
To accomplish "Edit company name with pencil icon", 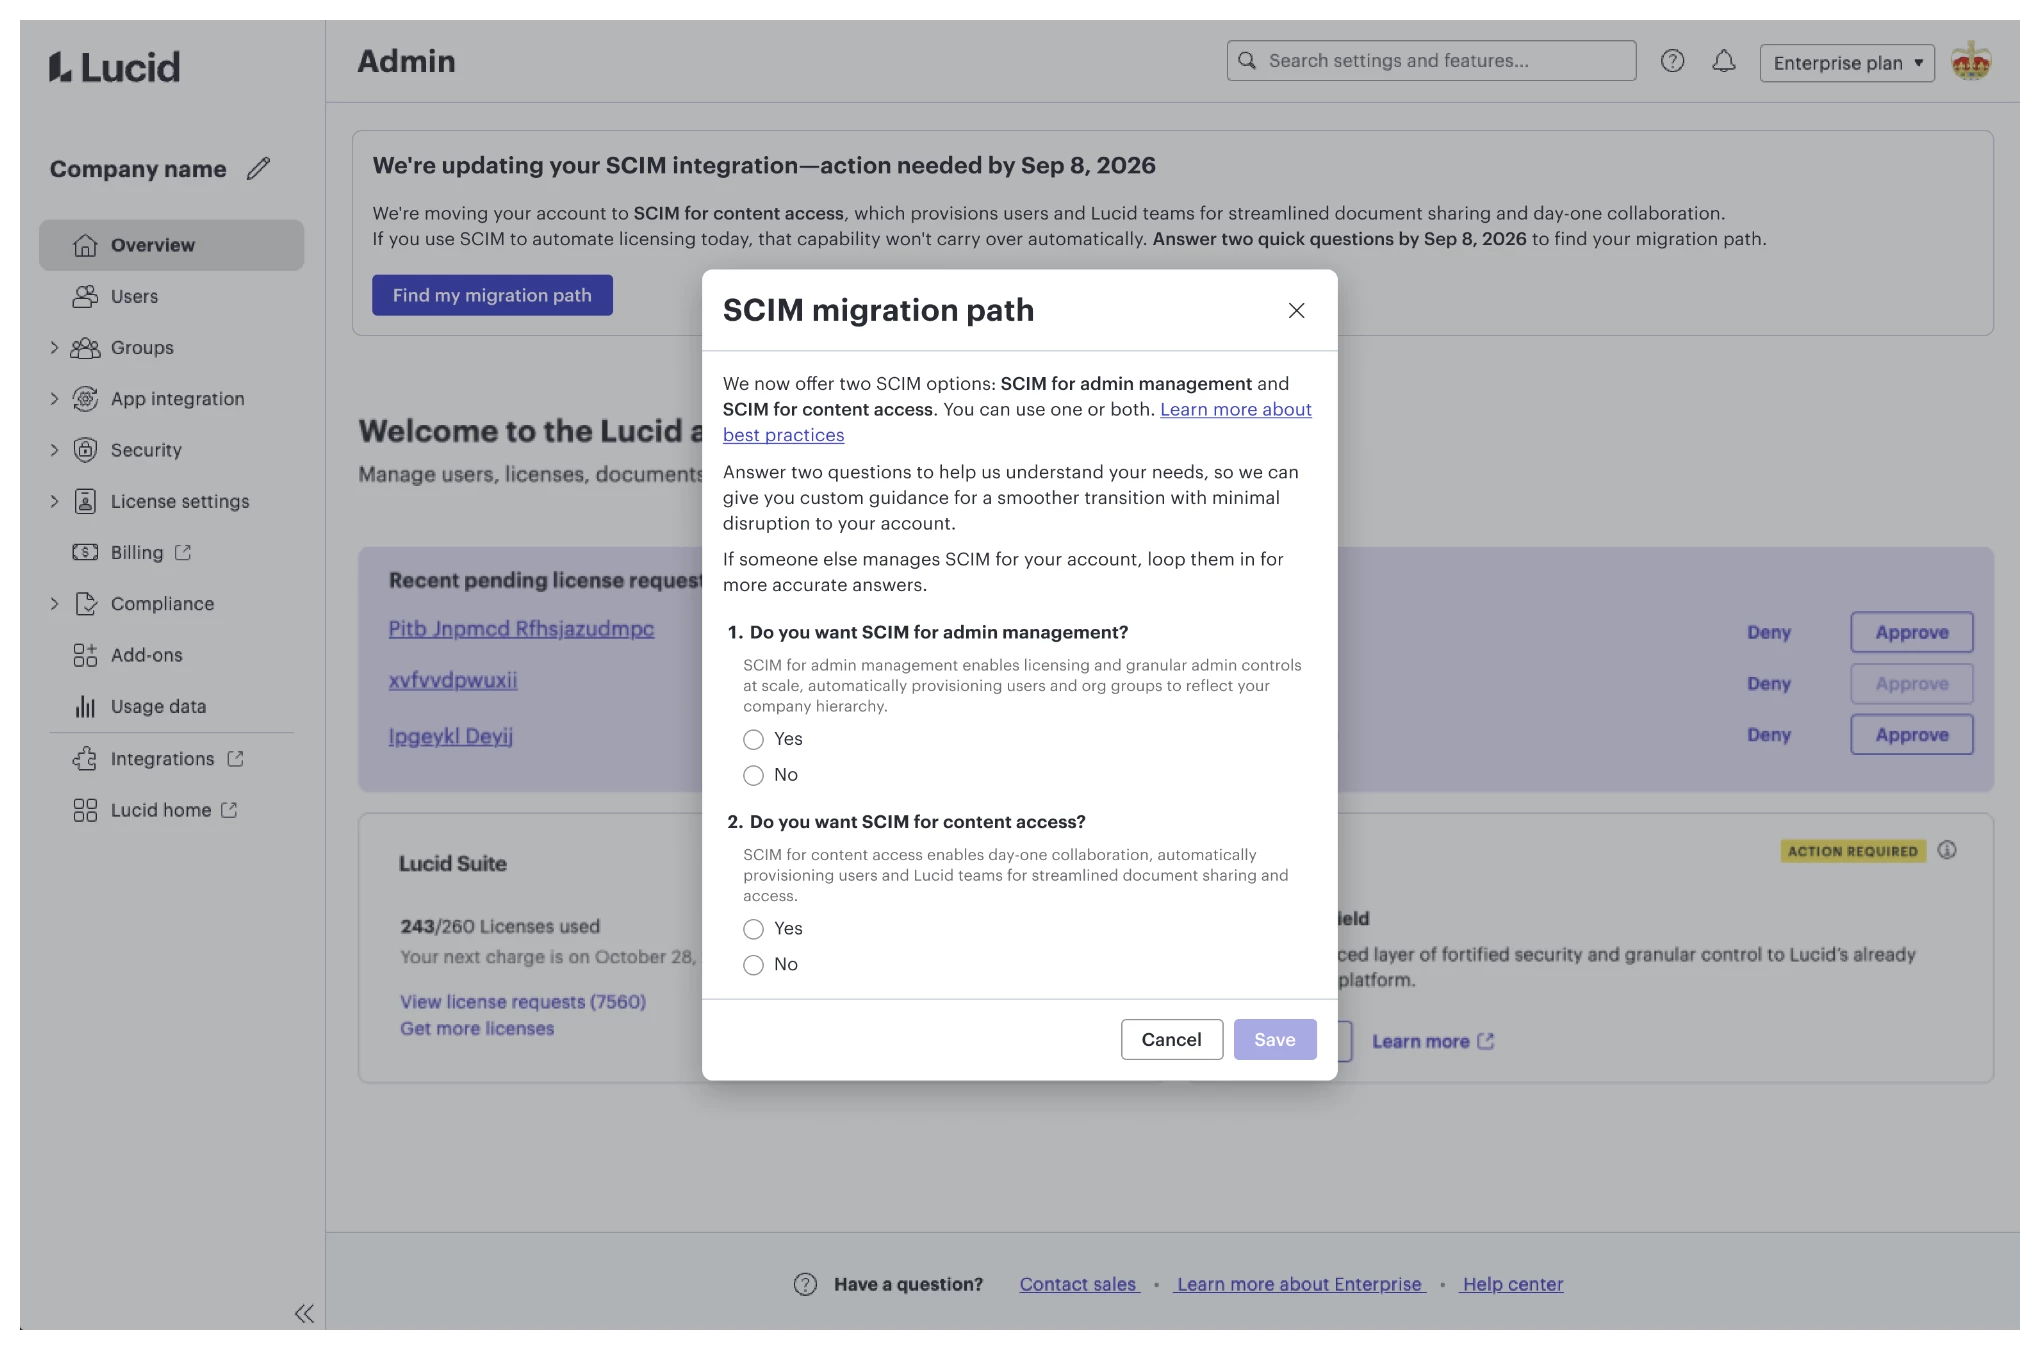I will tap(259, 168).
